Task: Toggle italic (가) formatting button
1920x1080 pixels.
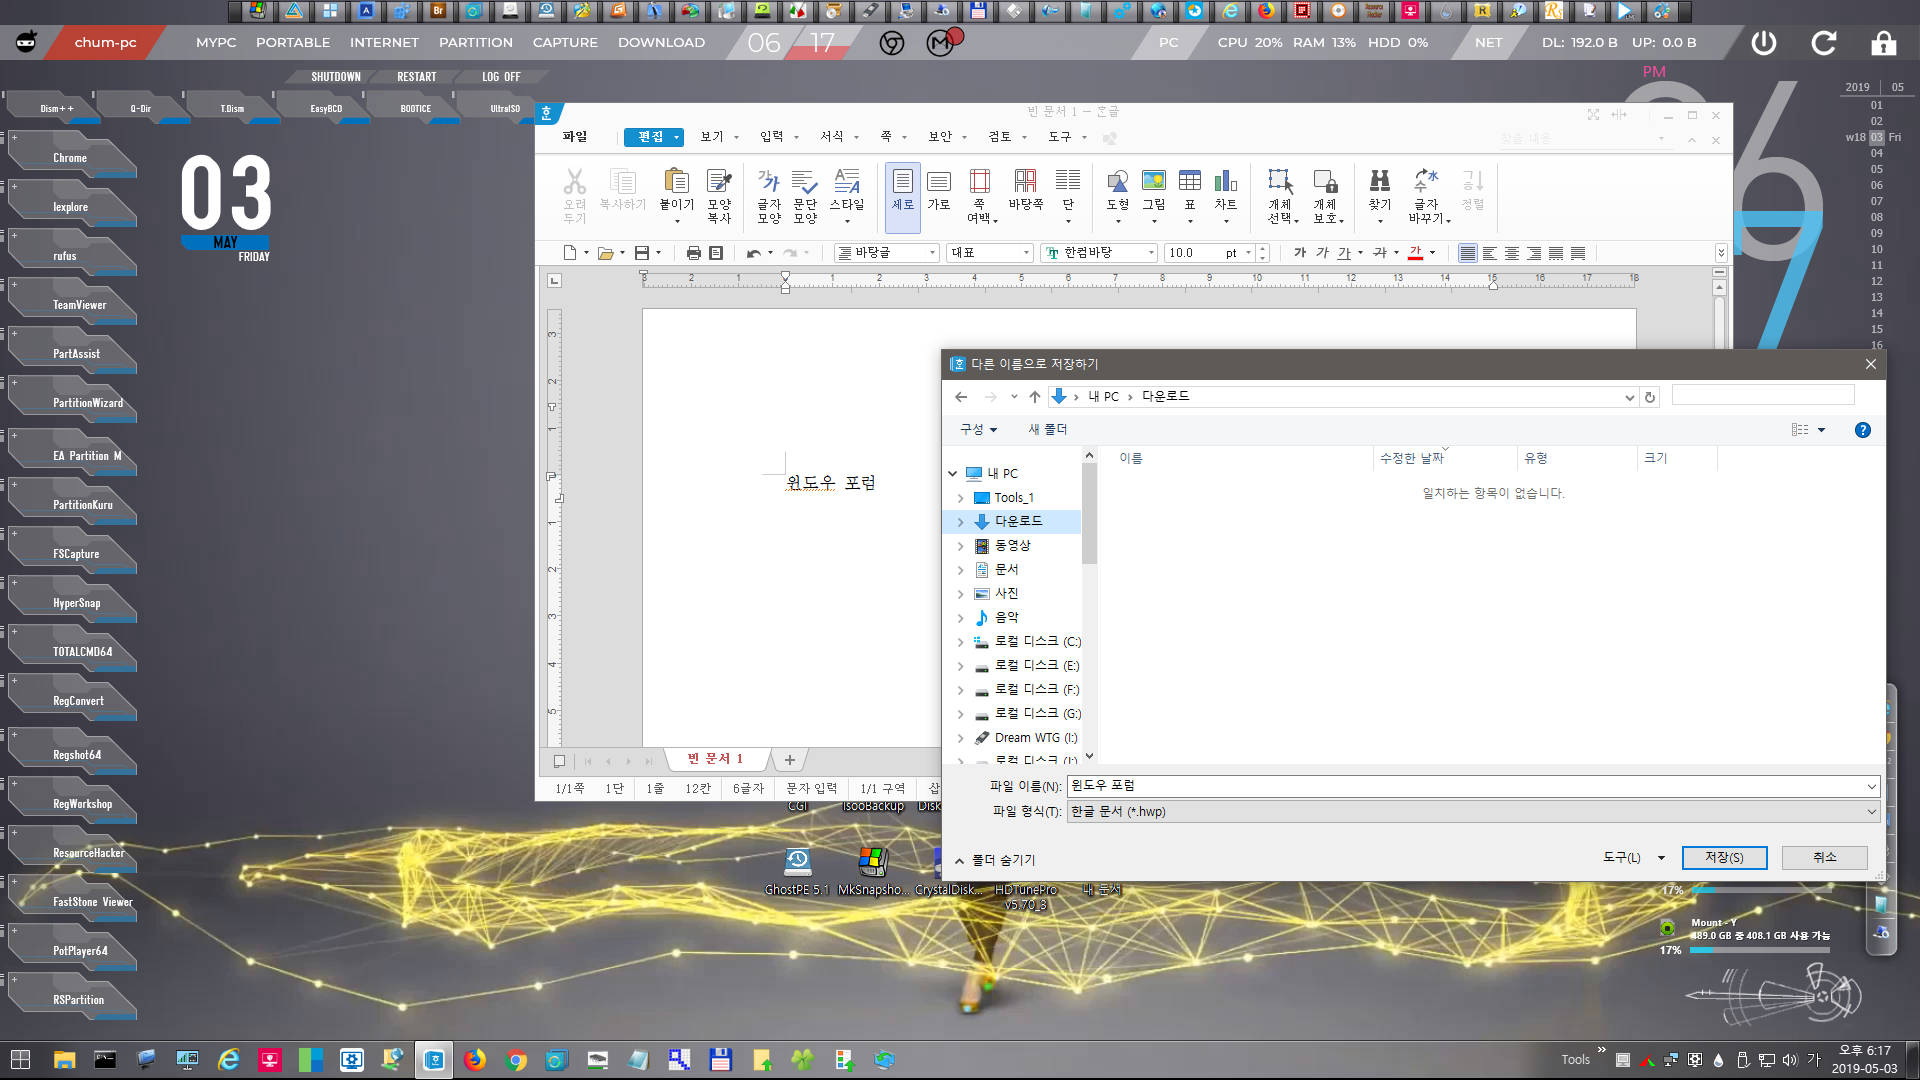Action: pos(1322,253)
